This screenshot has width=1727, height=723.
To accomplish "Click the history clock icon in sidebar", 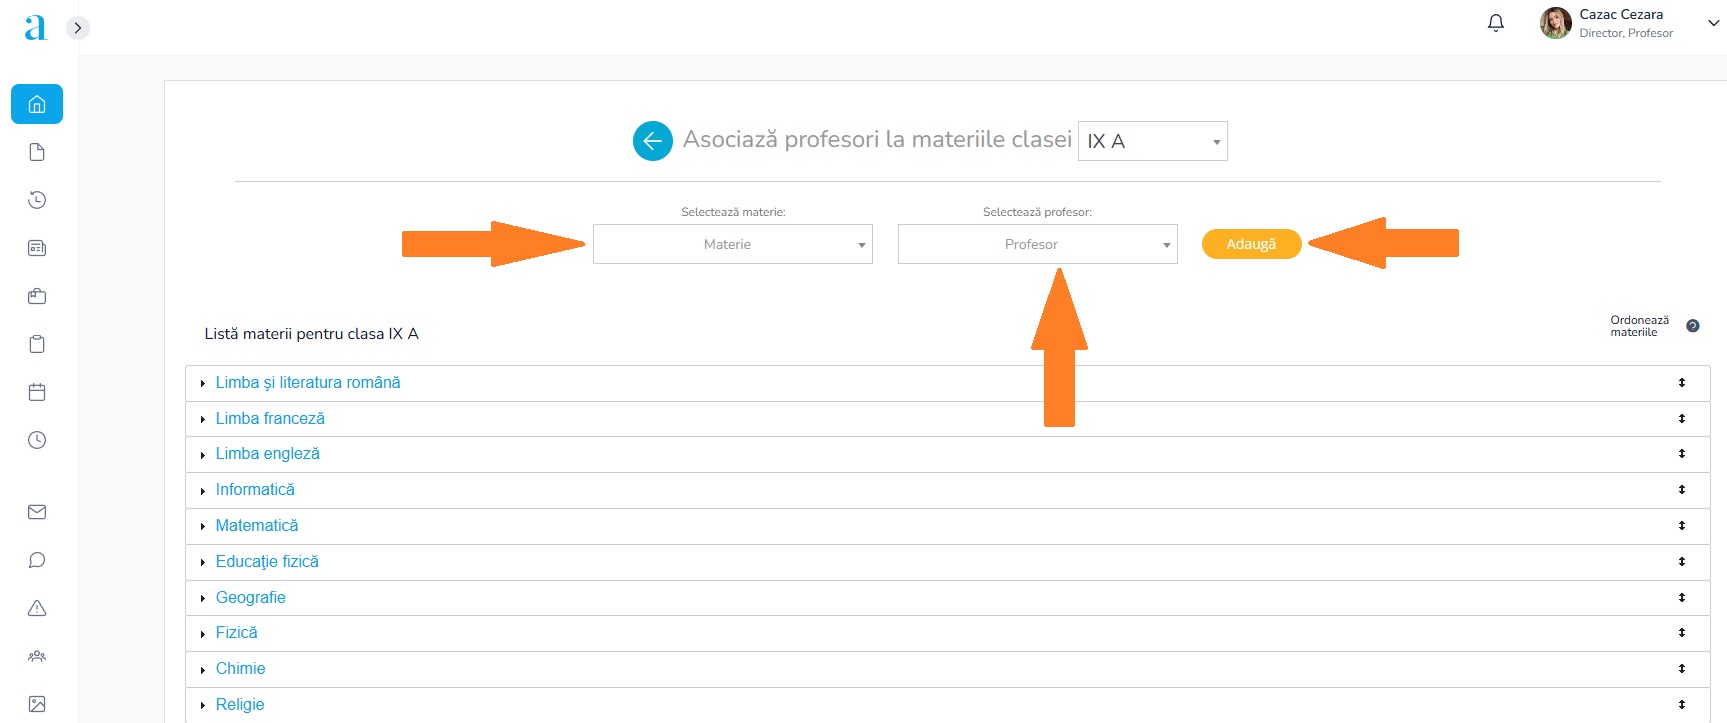I will [37, 200].
